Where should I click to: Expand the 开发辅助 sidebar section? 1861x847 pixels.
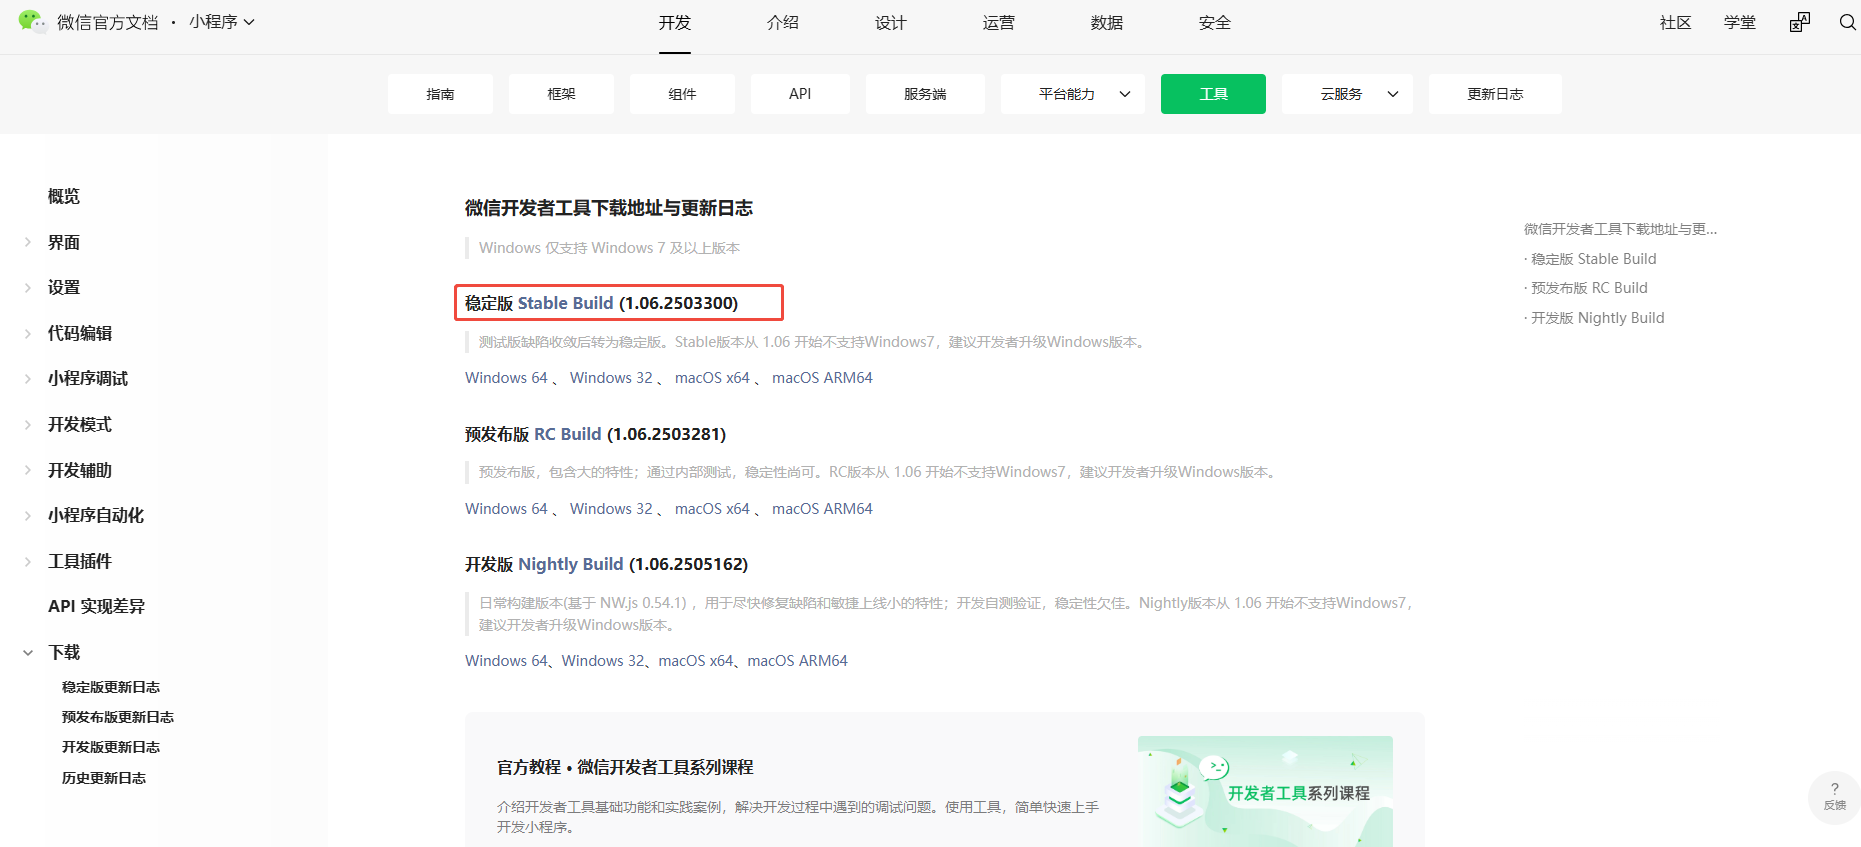coord(28,470)
